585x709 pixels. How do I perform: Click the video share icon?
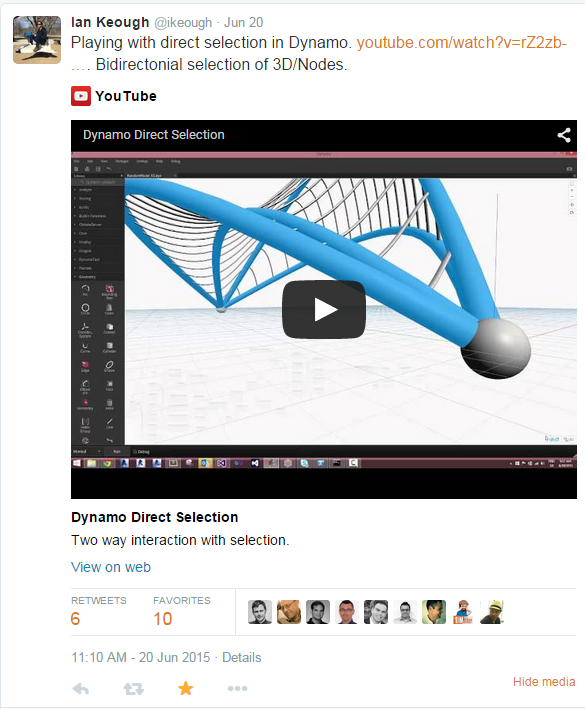(x=563, y=135)
